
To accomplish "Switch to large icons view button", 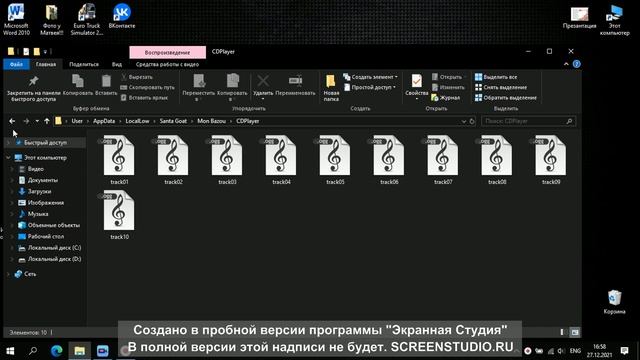I will tap(575, 332).
